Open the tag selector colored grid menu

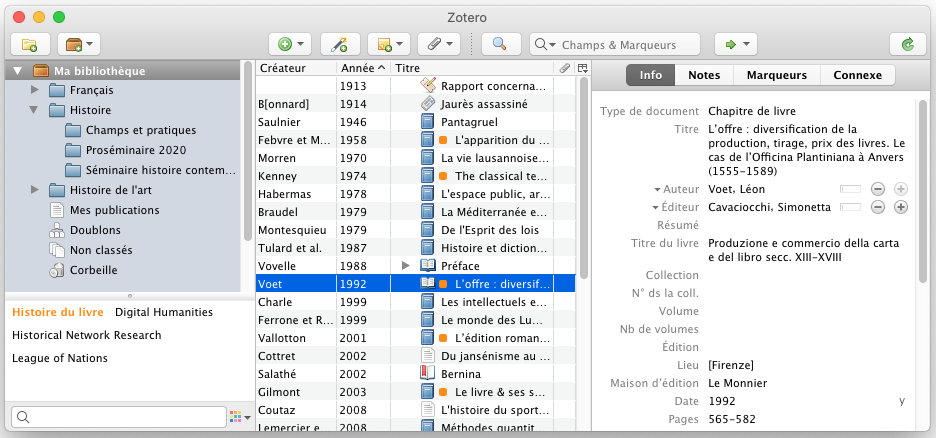pyautogui.click(x=240, y=417)
